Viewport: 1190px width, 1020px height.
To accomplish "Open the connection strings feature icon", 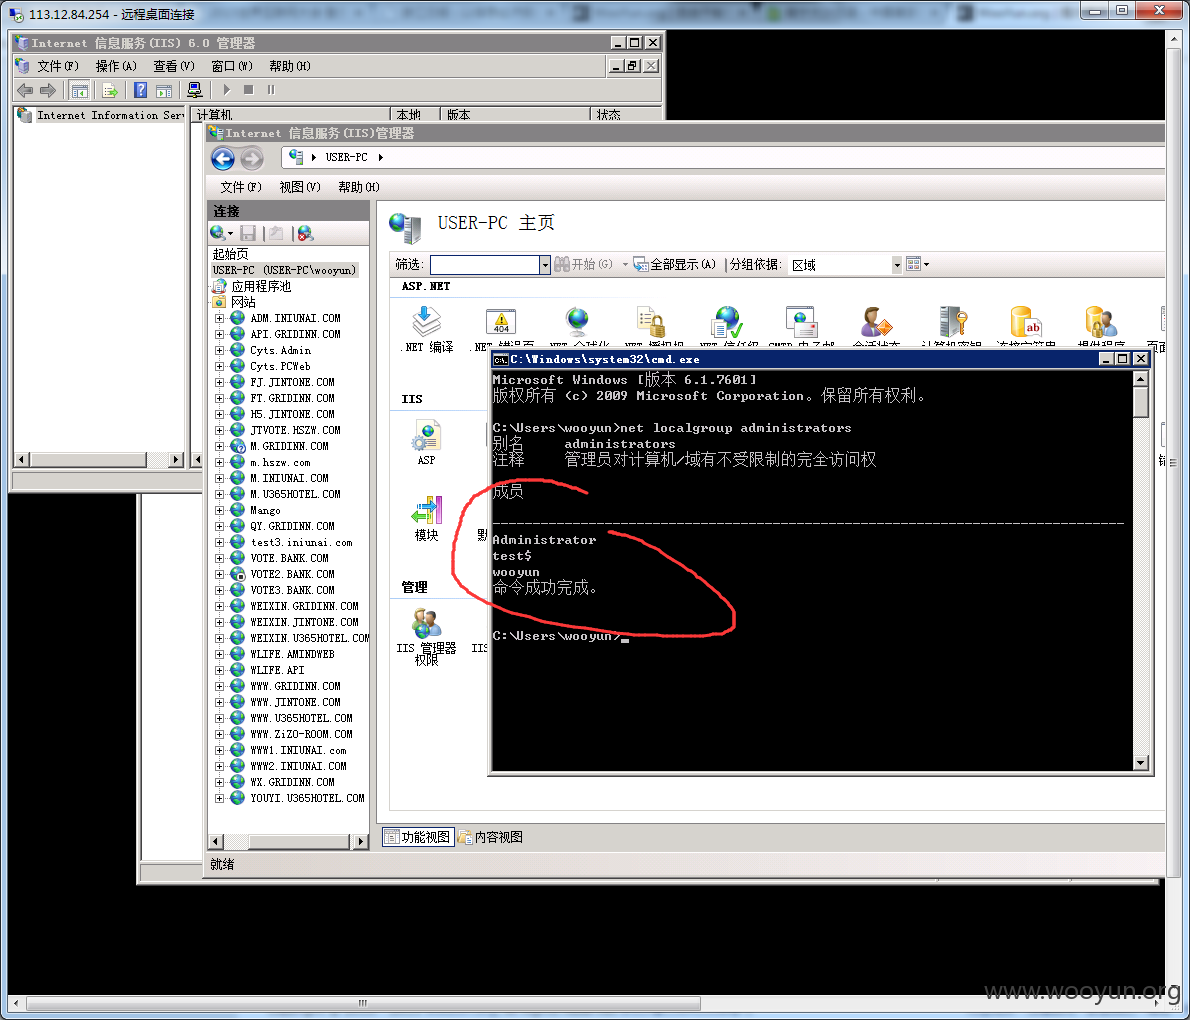I will click(1026, 322).
